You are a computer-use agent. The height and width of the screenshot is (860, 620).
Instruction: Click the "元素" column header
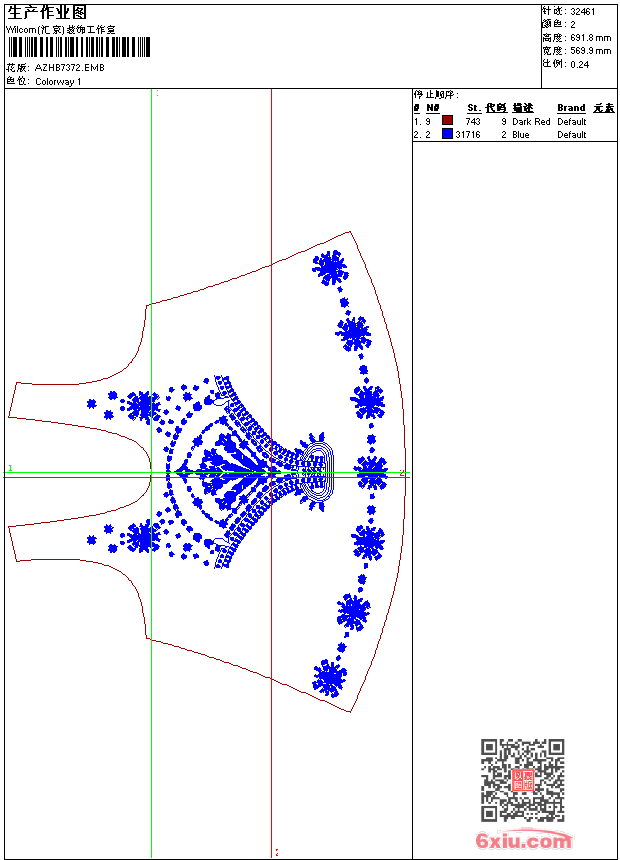(604, 108)
